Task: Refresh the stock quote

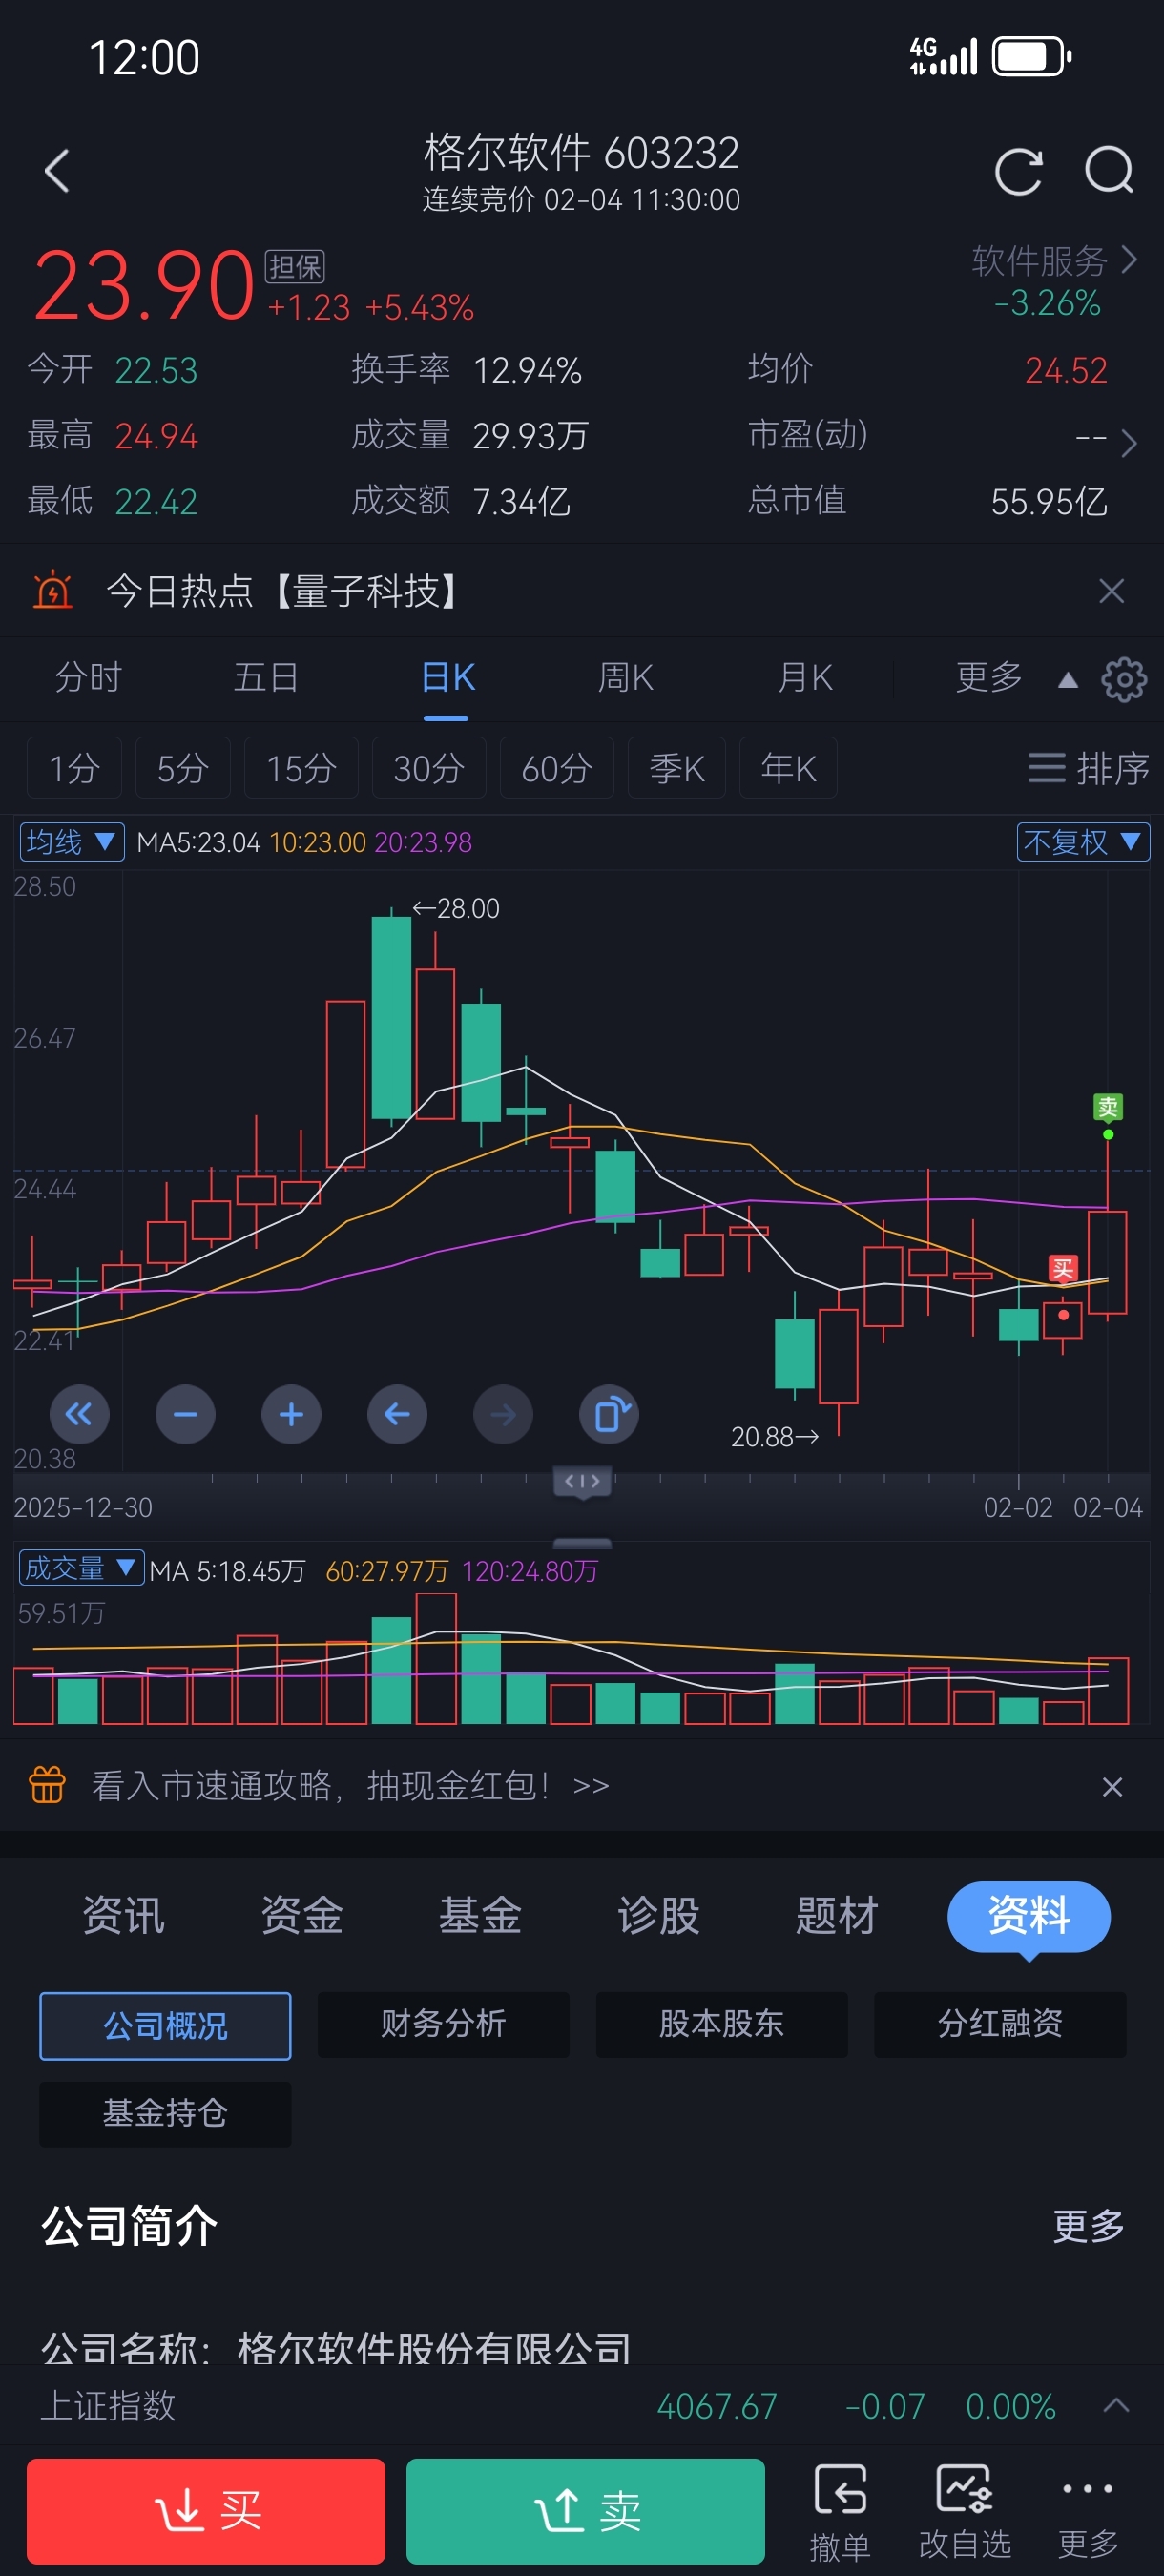Action: pos(1018,171)
